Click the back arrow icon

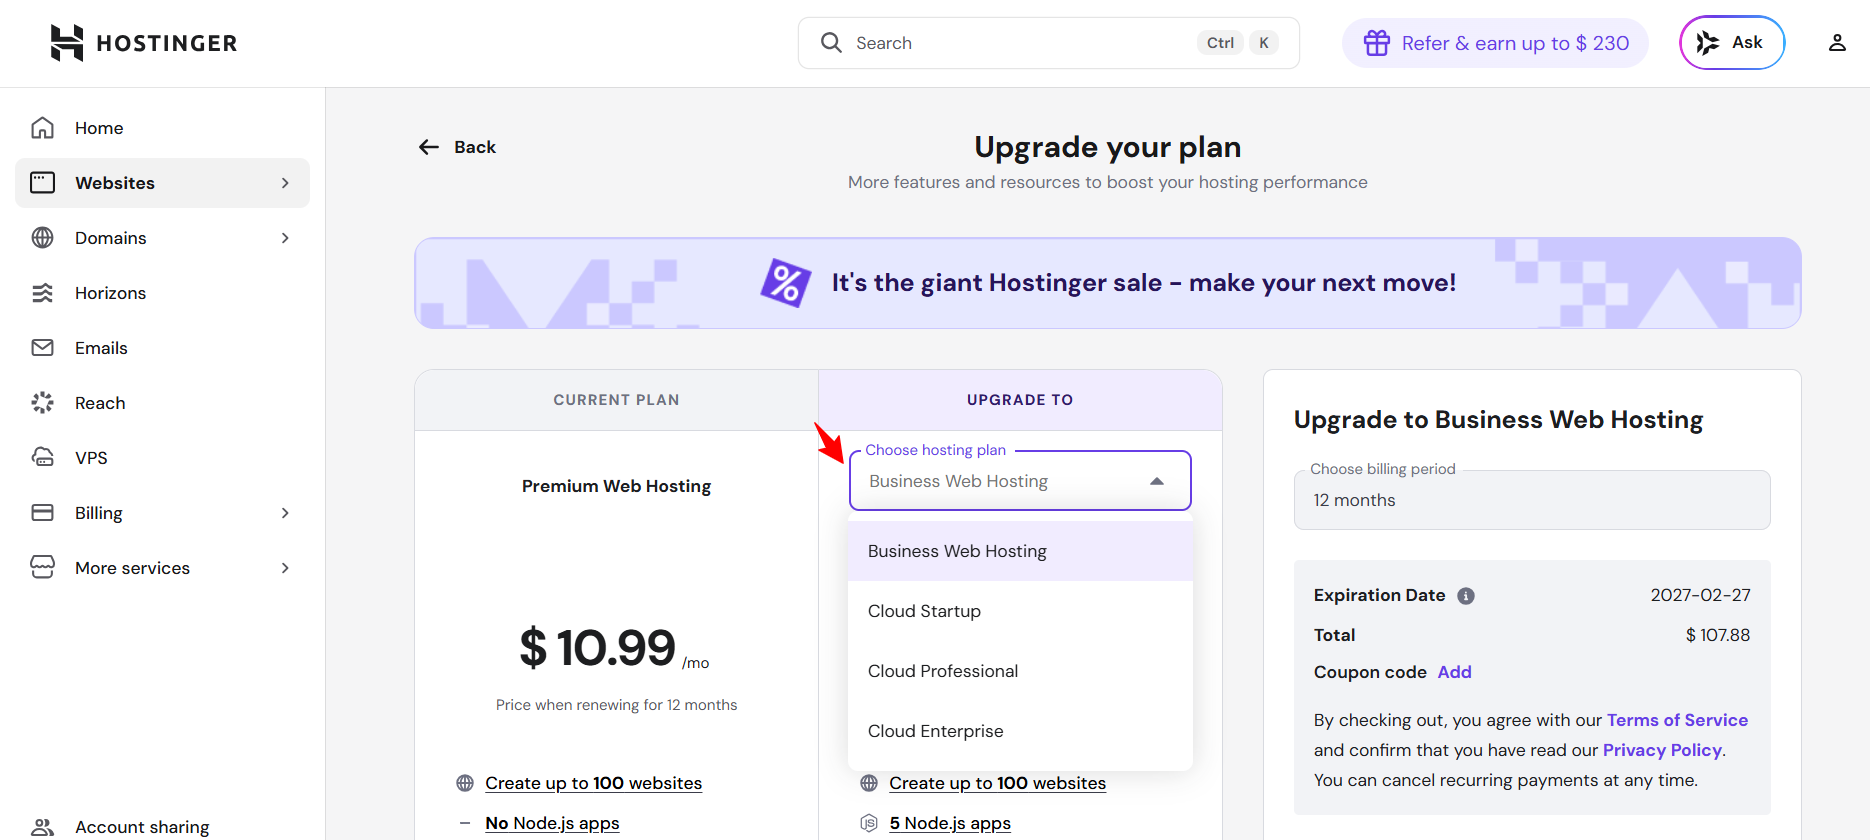[x=429, y=147]
